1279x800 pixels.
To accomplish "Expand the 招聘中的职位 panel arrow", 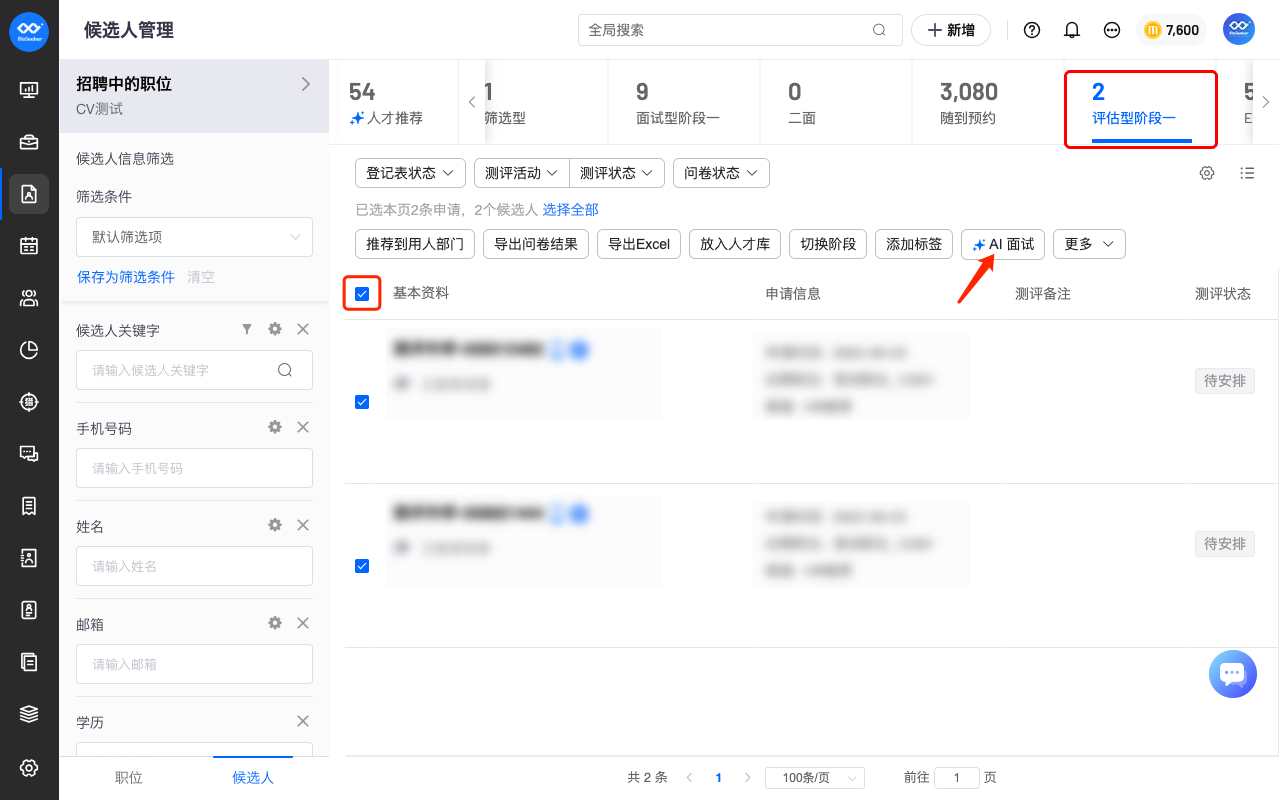I will [x=306, y=84].
